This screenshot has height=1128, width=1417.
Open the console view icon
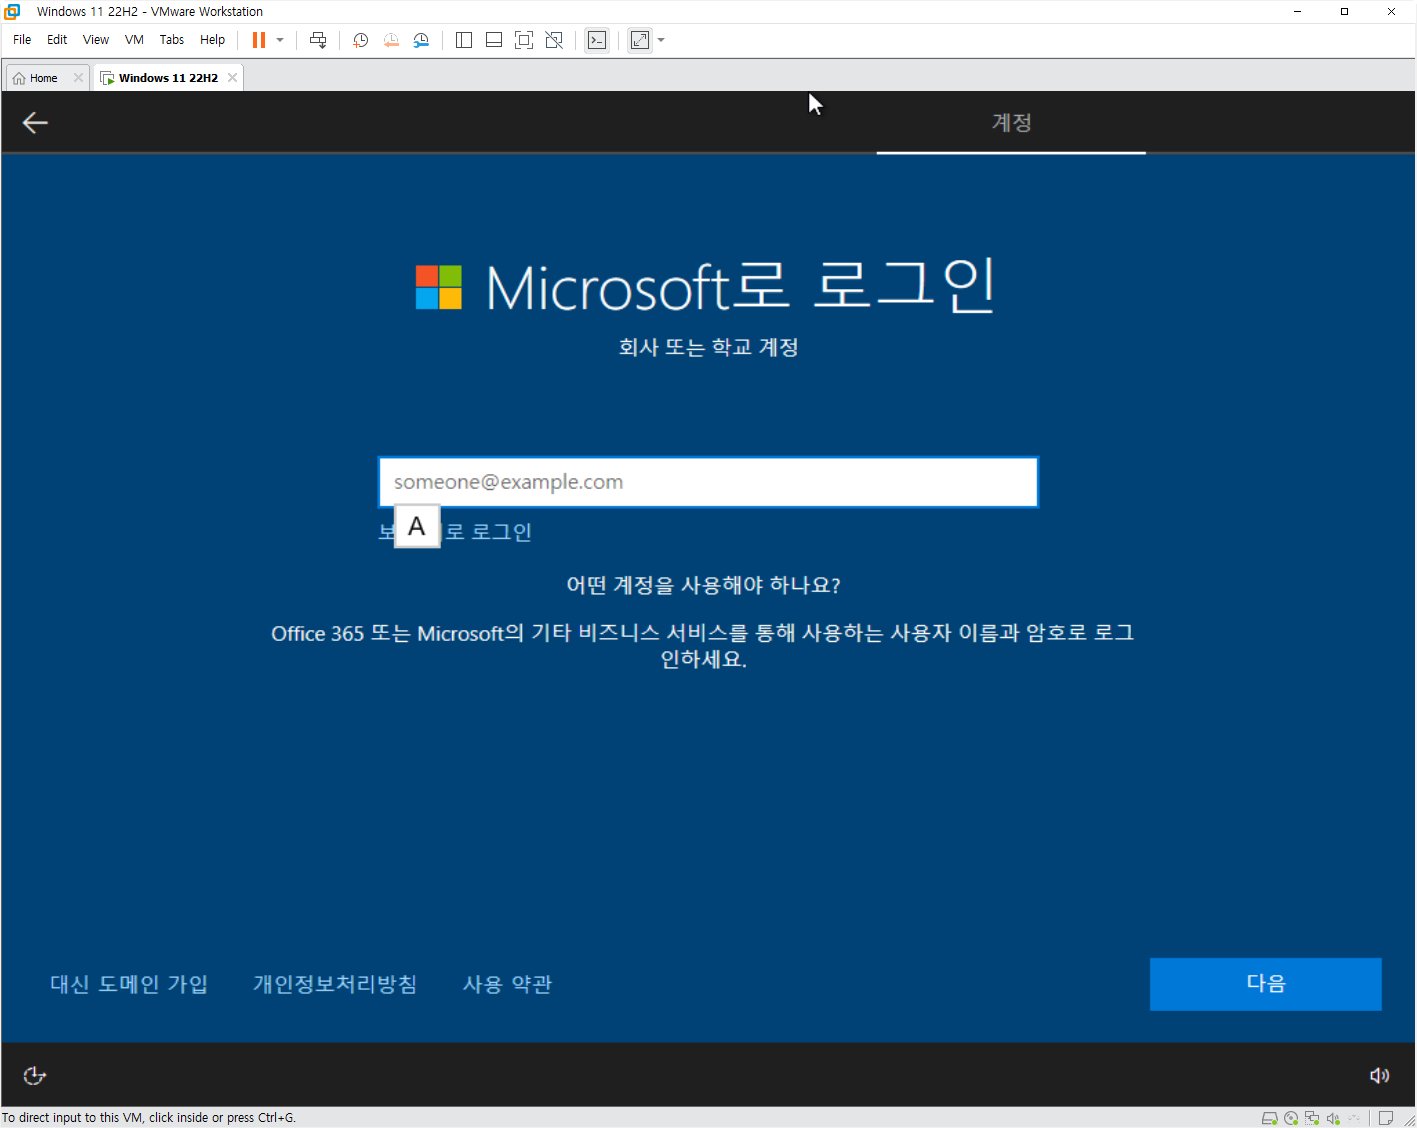597,40
